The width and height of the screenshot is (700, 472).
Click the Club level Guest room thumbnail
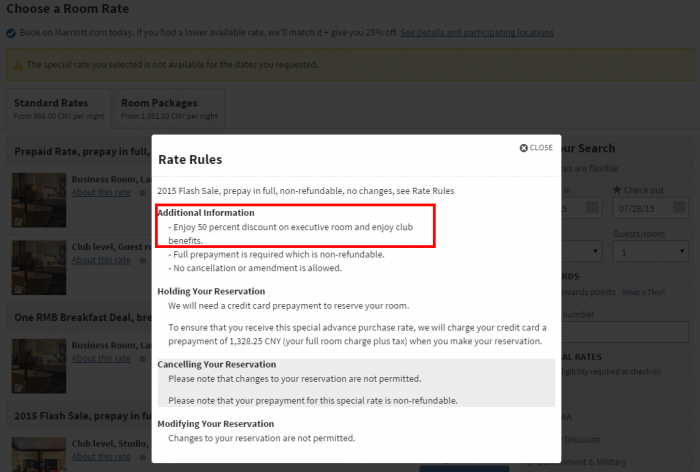click(39, 267)
